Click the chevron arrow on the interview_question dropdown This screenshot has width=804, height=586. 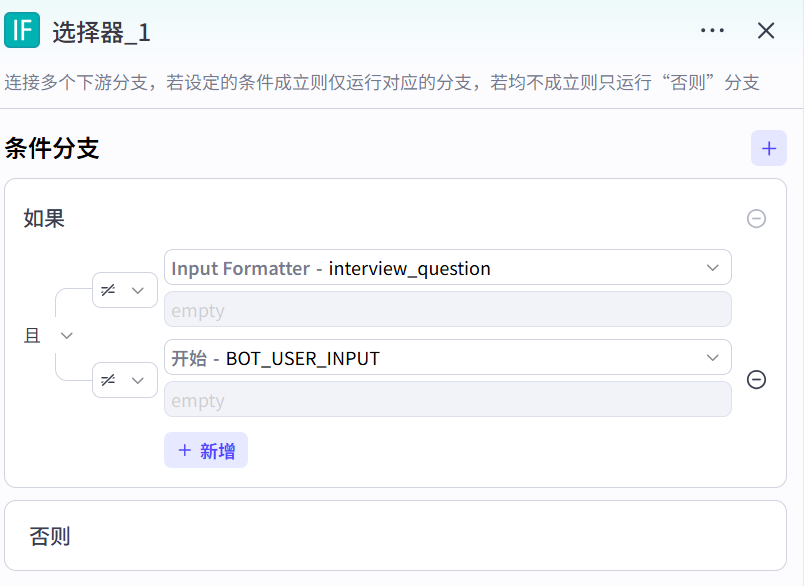coord(712,268)
